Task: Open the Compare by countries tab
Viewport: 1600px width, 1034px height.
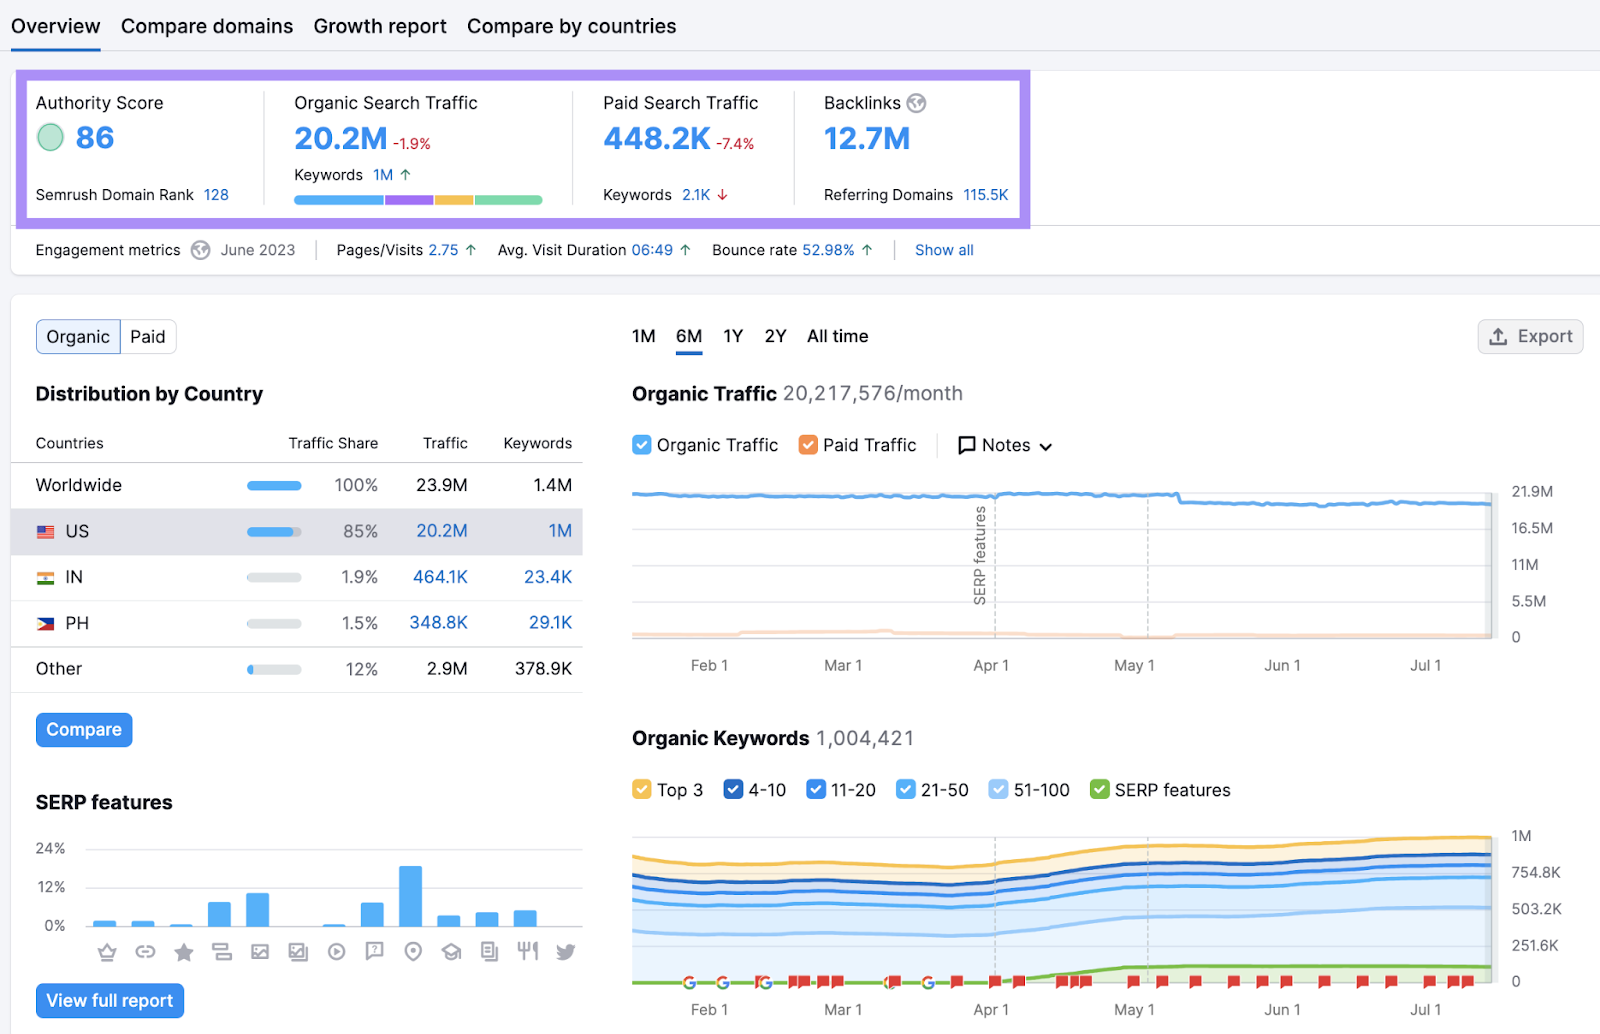Action: (x=571, y=26)
